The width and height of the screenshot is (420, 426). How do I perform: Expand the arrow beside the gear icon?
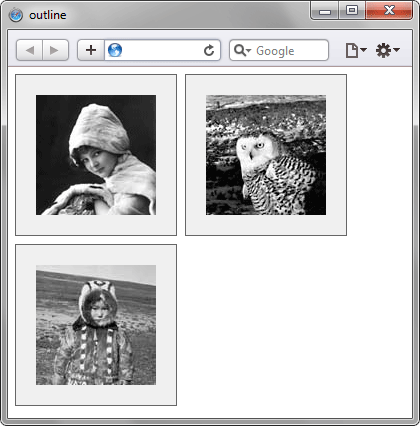[396, 50]
